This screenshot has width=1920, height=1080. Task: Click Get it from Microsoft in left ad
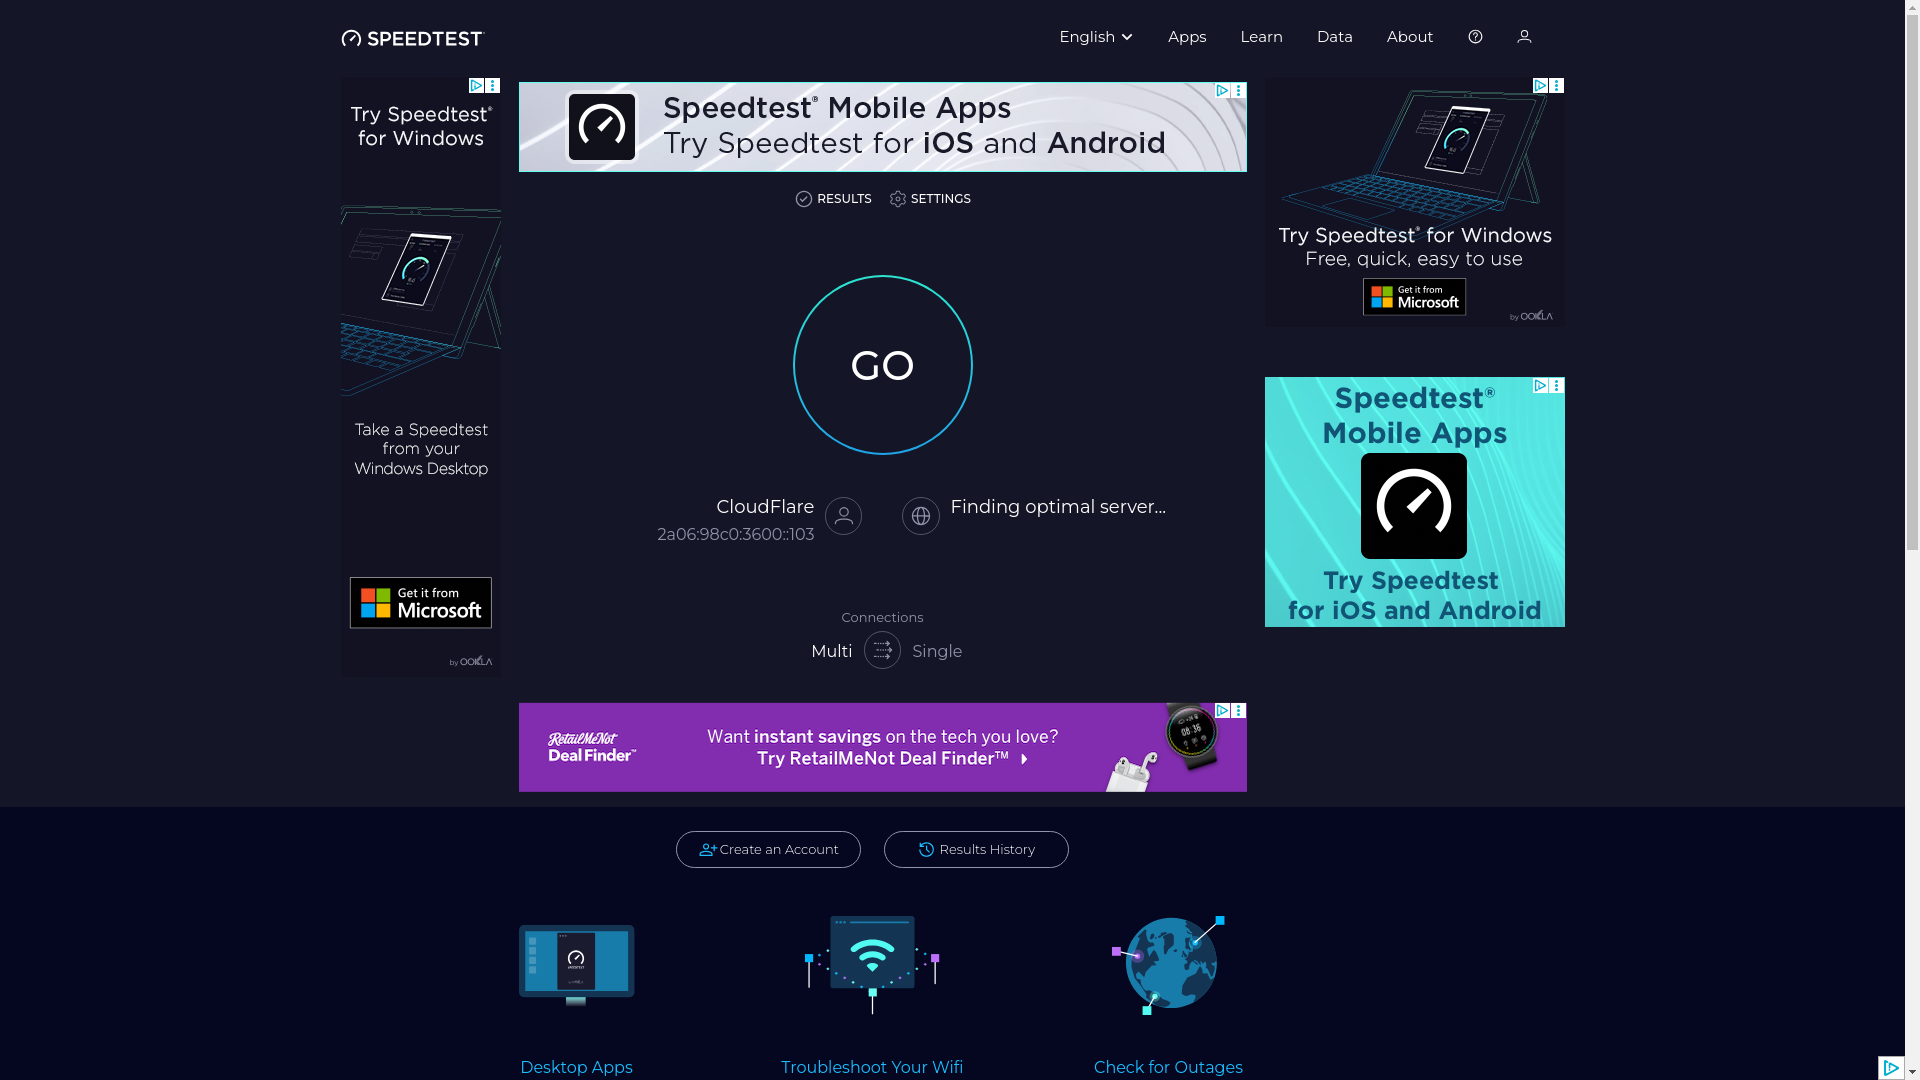420,603
